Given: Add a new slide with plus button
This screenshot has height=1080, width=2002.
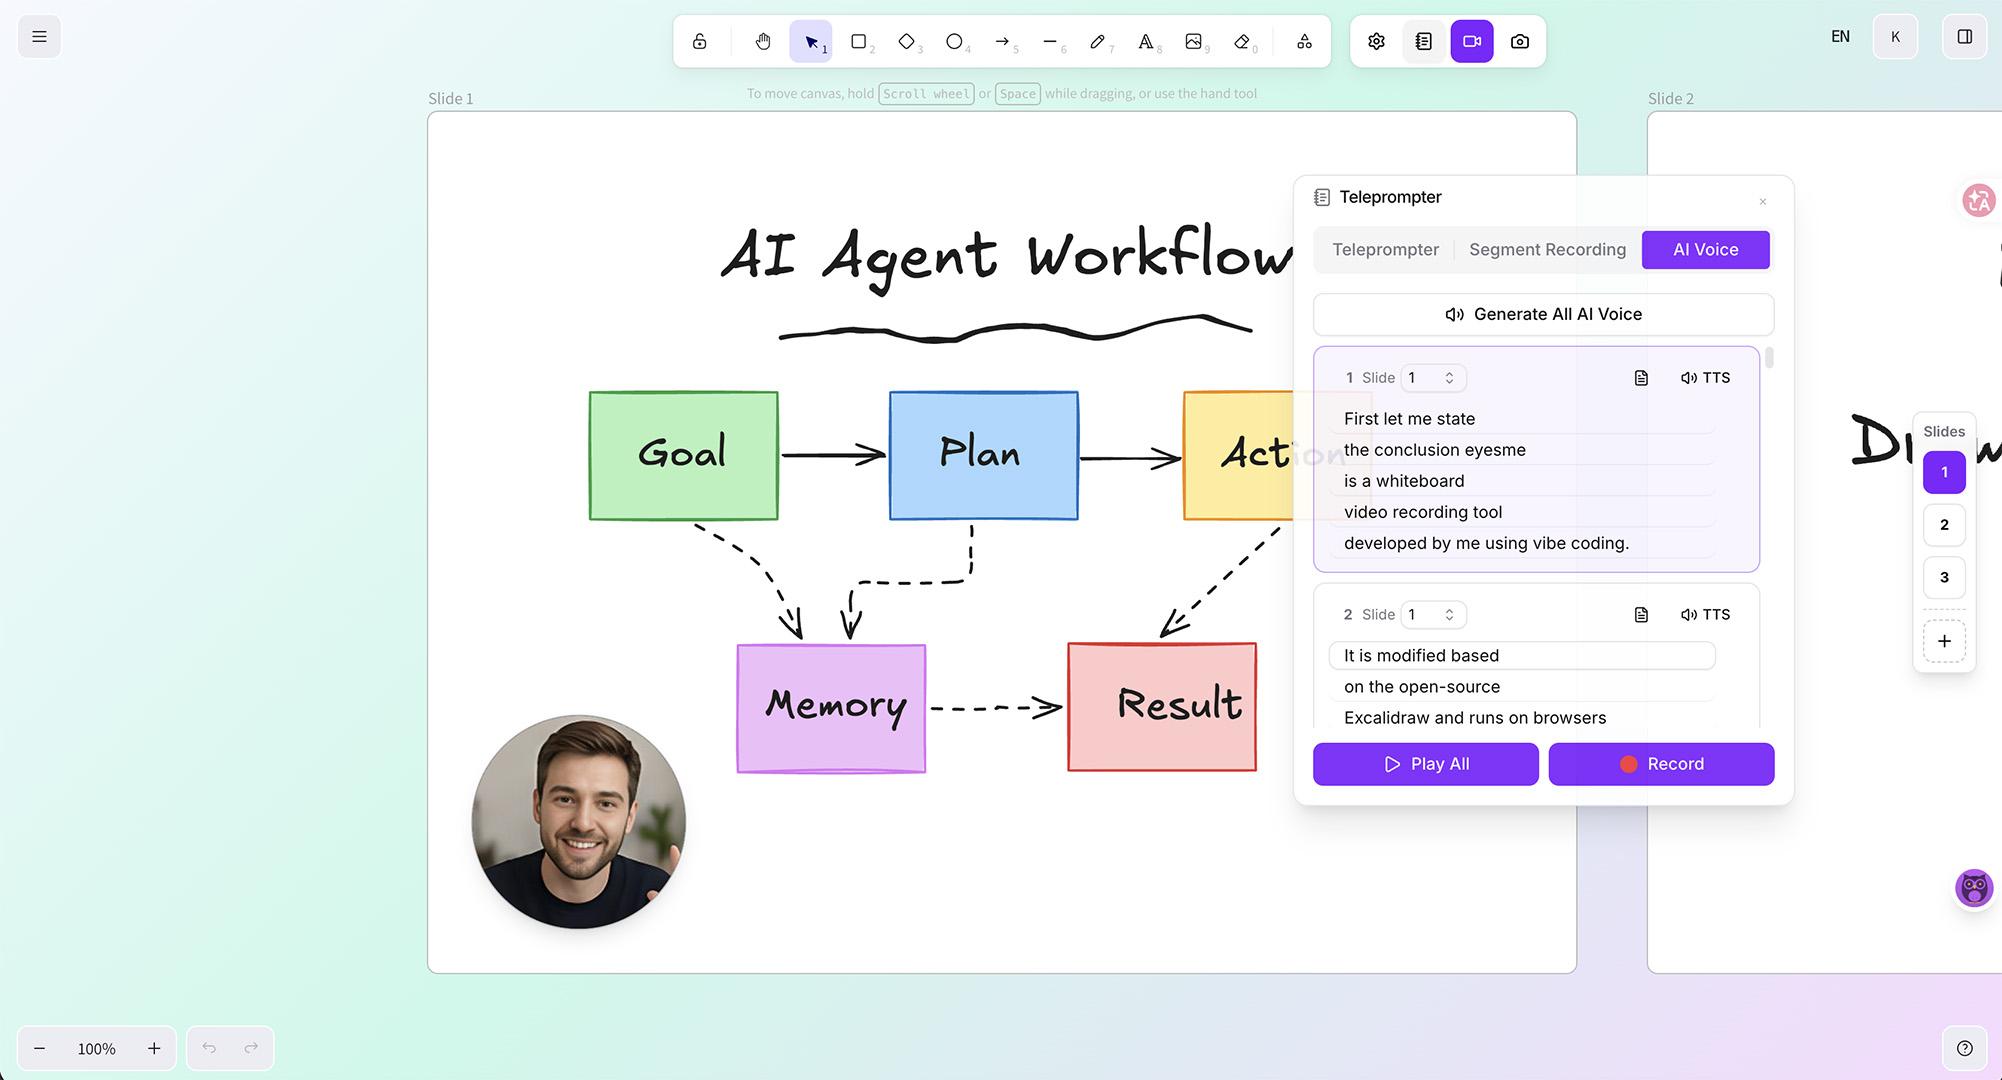Looking at the screenshot, I should (x=1944, y=641).
